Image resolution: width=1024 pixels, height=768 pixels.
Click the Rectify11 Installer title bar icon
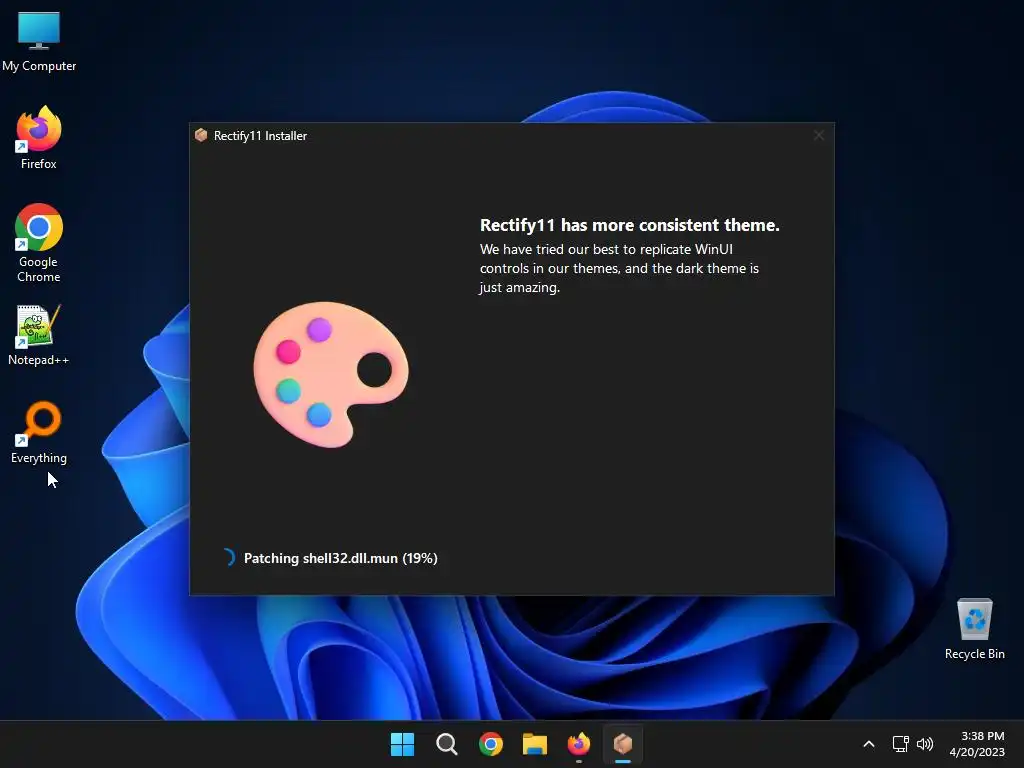click(x=201, y=135)
